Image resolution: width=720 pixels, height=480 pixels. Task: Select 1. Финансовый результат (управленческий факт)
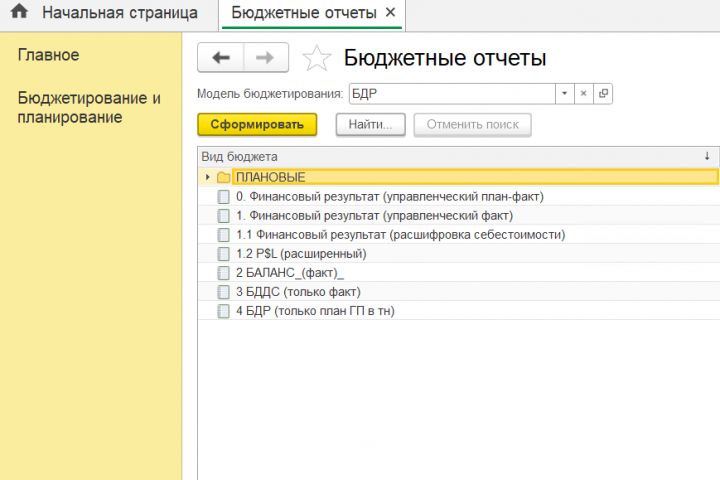459,215
